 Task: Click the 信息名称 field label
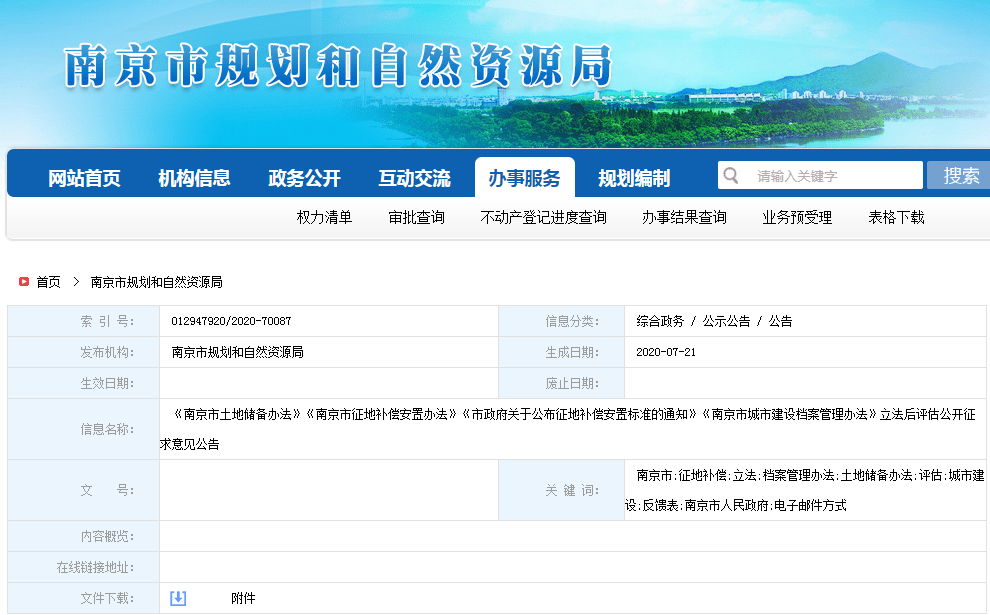(107, 429)
